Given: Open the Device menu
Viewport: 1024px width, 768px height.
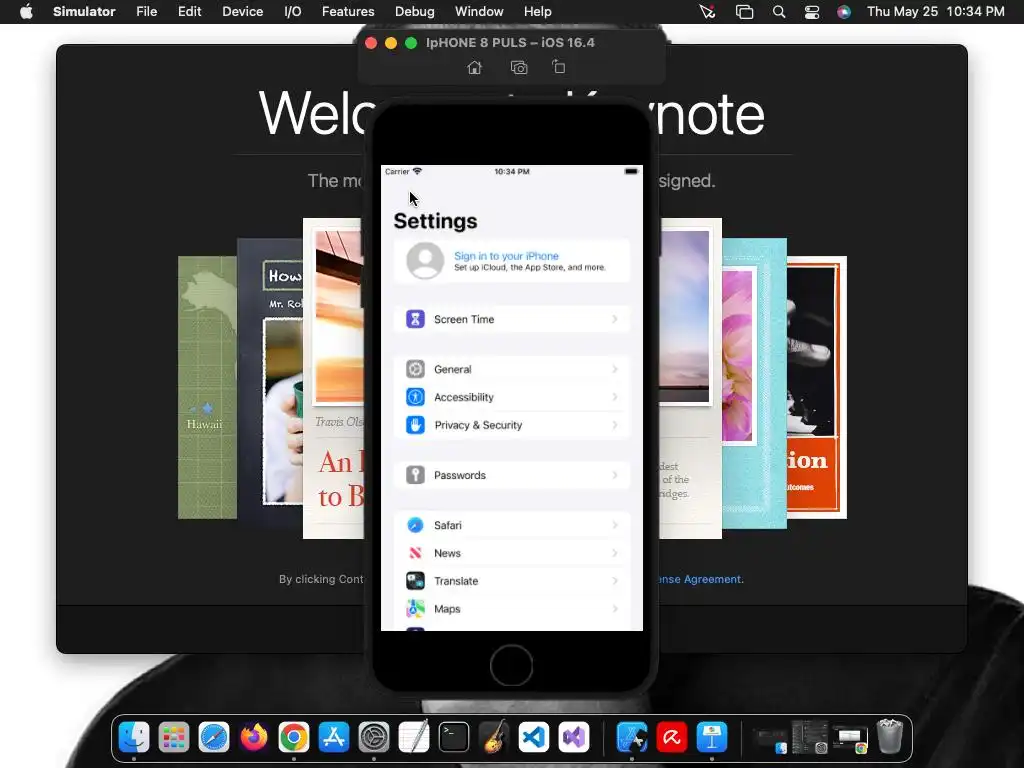Looking at the screenshot, I should point(242,12).
